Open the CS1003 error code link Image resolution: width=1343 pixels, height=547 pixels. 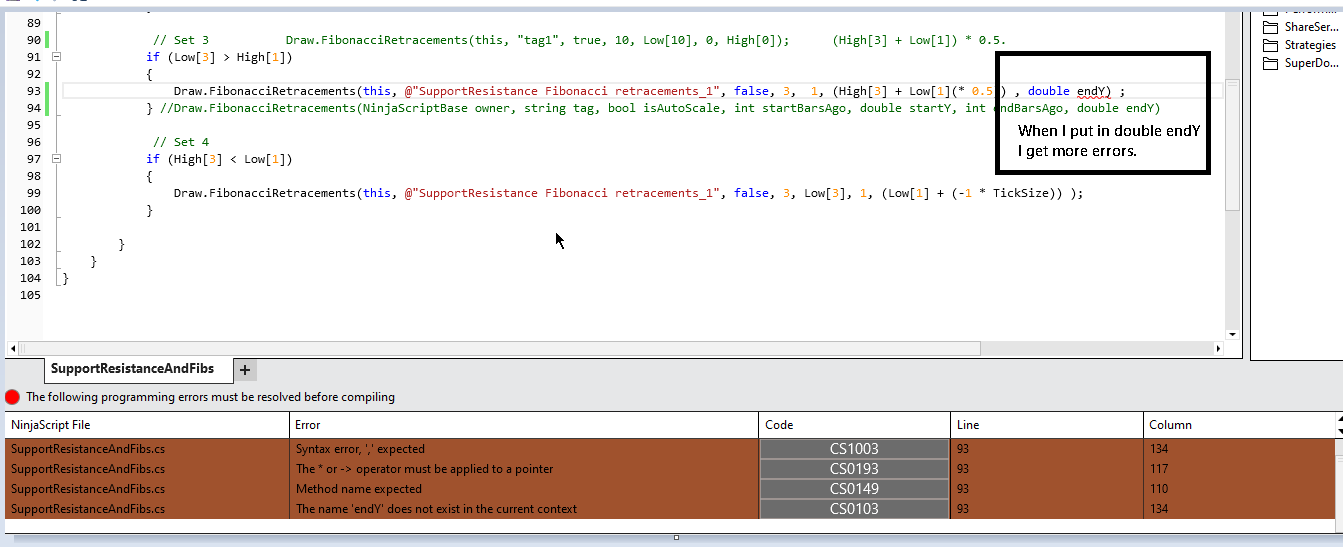pyautogui.click(x=854, y=449)
